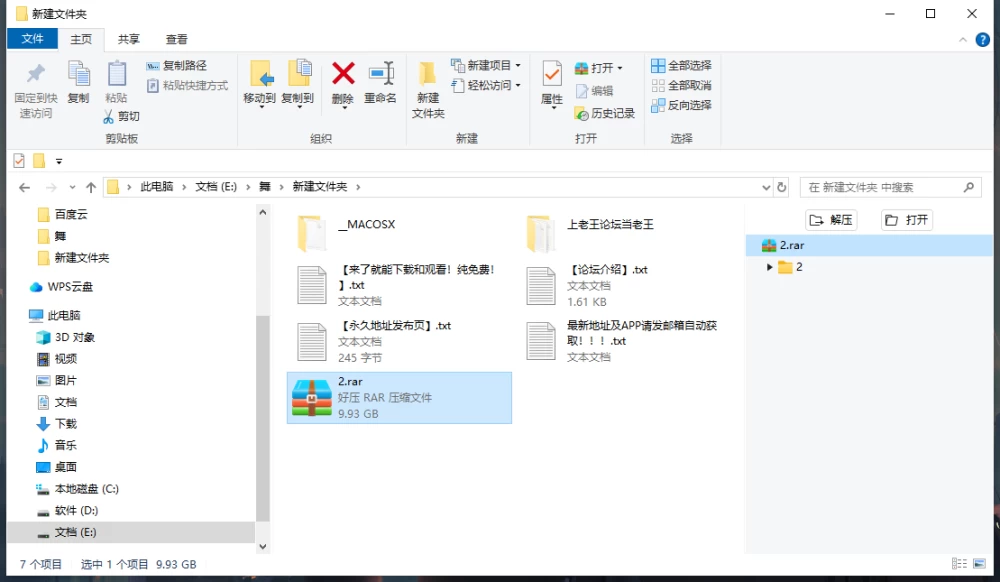Switch to the View (查看) tab
1000x582 pixels.
(177, 40)
